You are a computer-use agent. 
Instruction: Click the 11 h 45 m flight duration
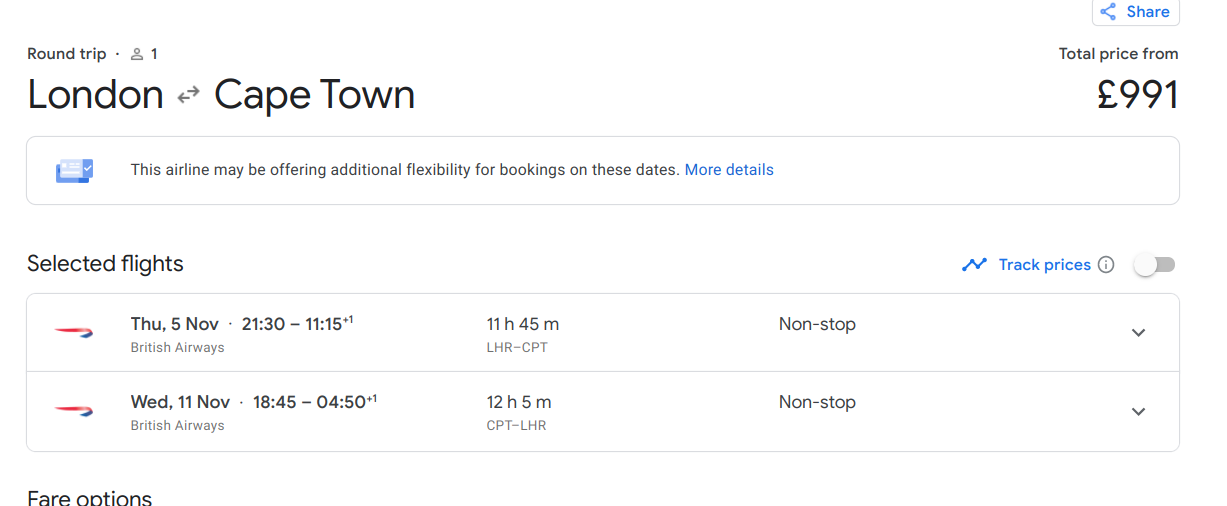click(x=523, y=324)
